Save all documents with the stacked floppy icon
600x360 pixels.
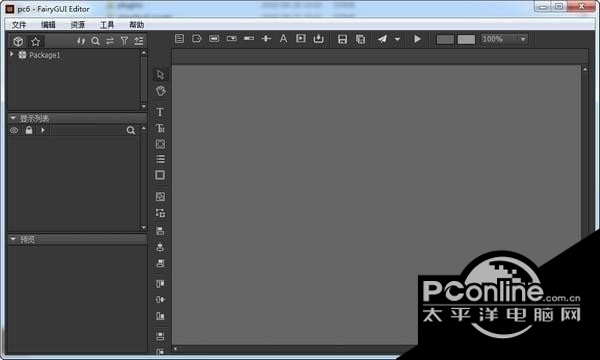360,39
